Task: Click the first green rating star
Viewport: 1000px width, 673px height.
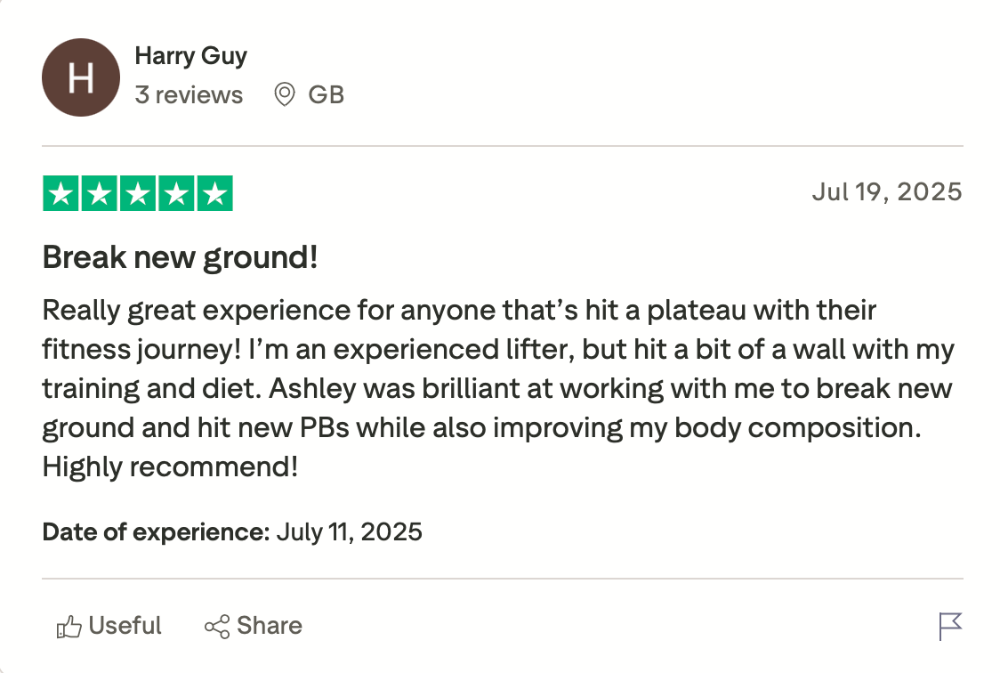Action: pos(62,194)
